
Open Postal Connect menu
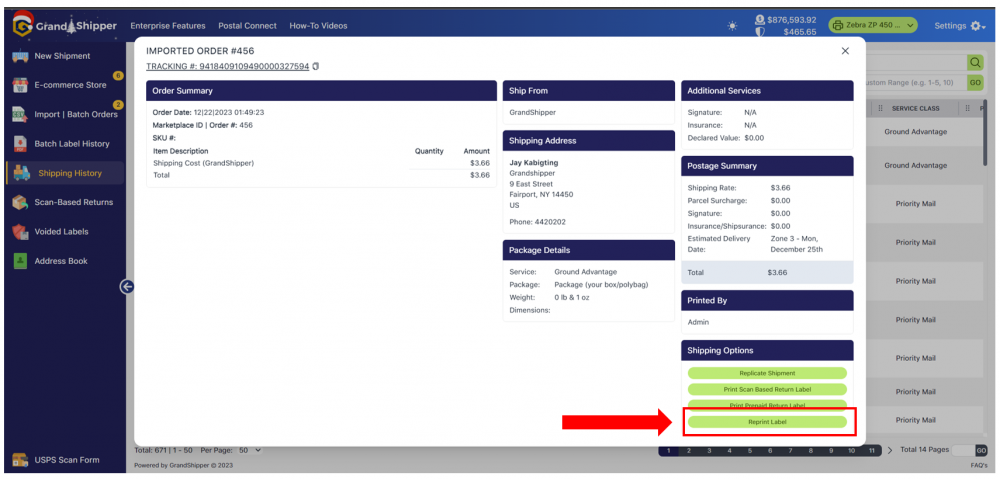(247, 26)
